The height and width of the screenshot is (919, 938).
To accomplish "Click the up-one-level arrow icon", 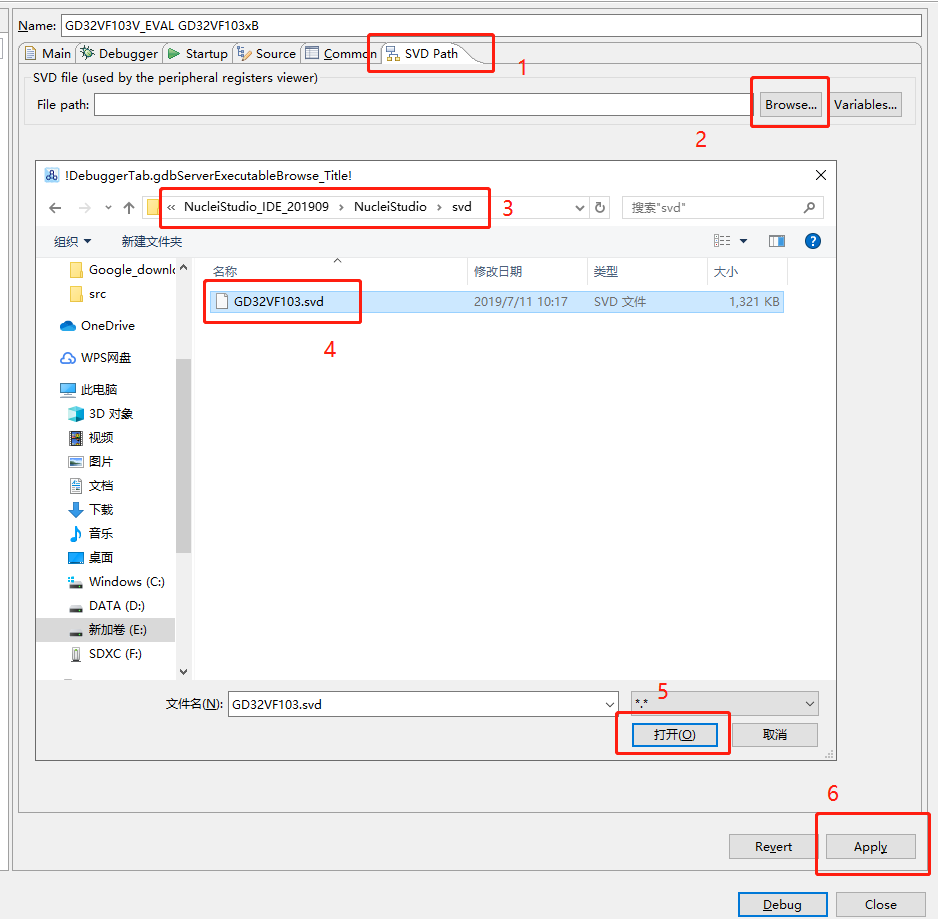I will pyautogui.click(x=129, y=208).
